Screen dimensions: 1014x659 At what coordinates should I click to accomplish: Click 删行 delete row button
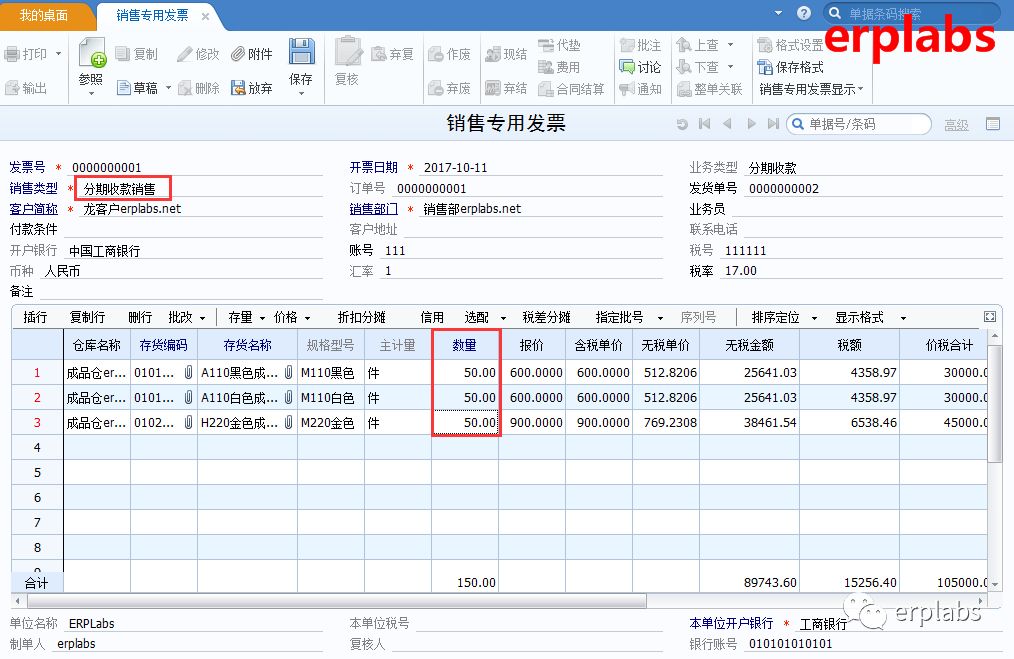click(x=140, y=318)
